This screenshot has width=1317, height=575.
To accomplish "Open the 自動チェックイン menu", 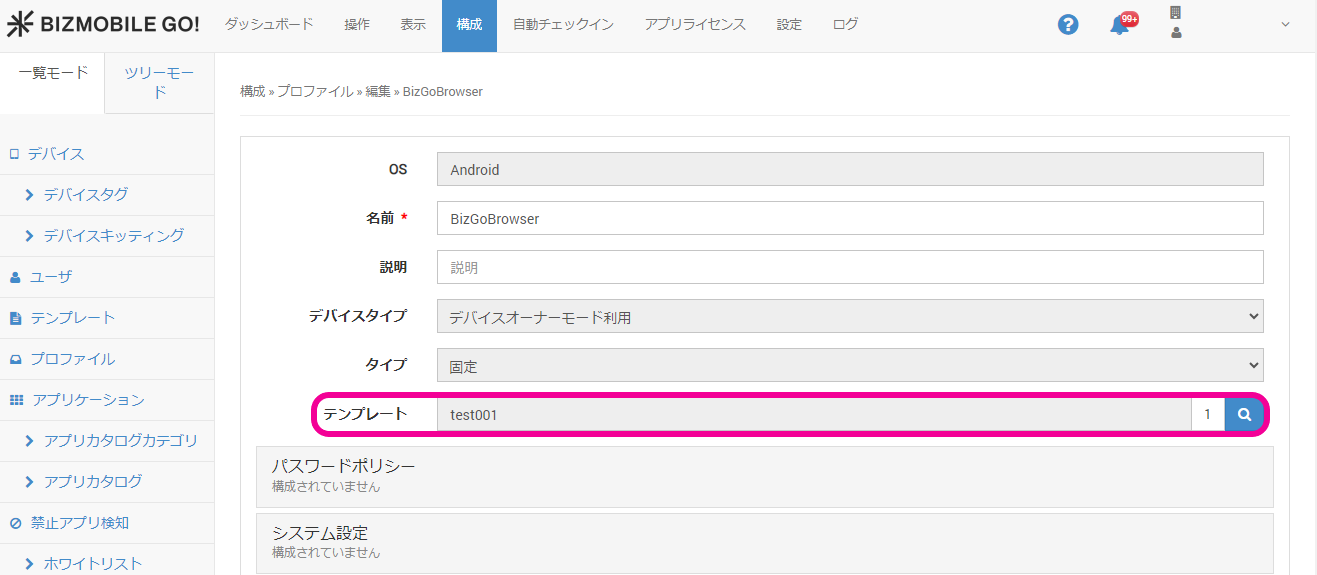I will [563, 25].
